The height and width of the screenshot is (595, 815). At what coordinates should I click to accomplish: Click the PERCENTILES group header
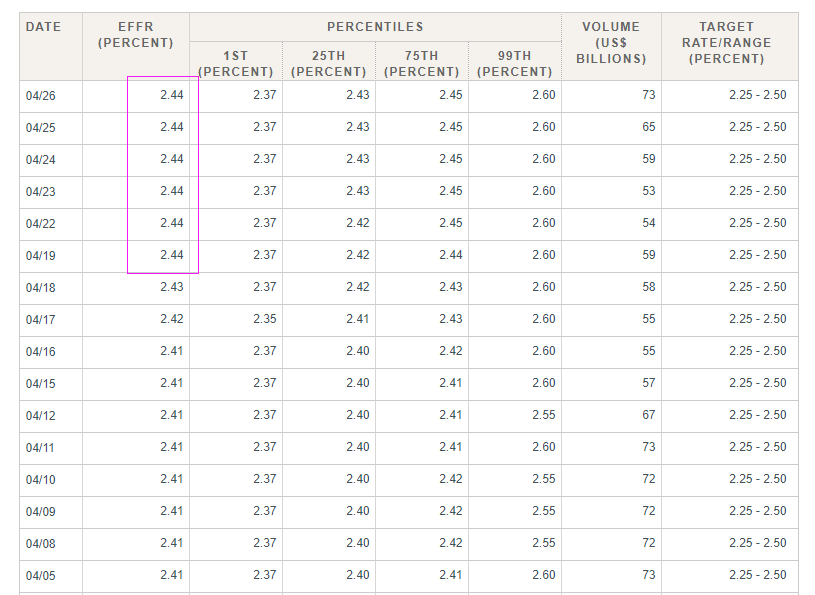pyautogui.click(x=375, y=27)
